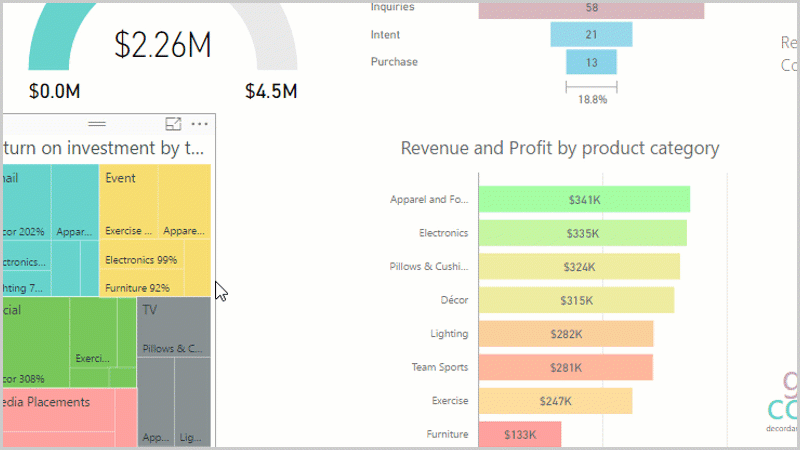Click the Furniture axis label
Screen dimensions: 800x450
pyautogui.click(x=447, y=434)
